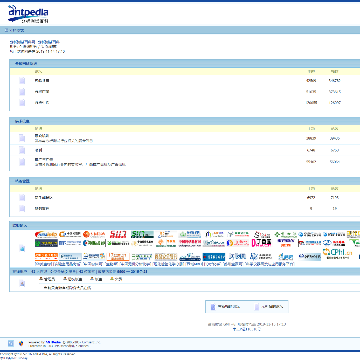Open the second category's header title link
The image size is (360, 360).
(x=22, y=121)
